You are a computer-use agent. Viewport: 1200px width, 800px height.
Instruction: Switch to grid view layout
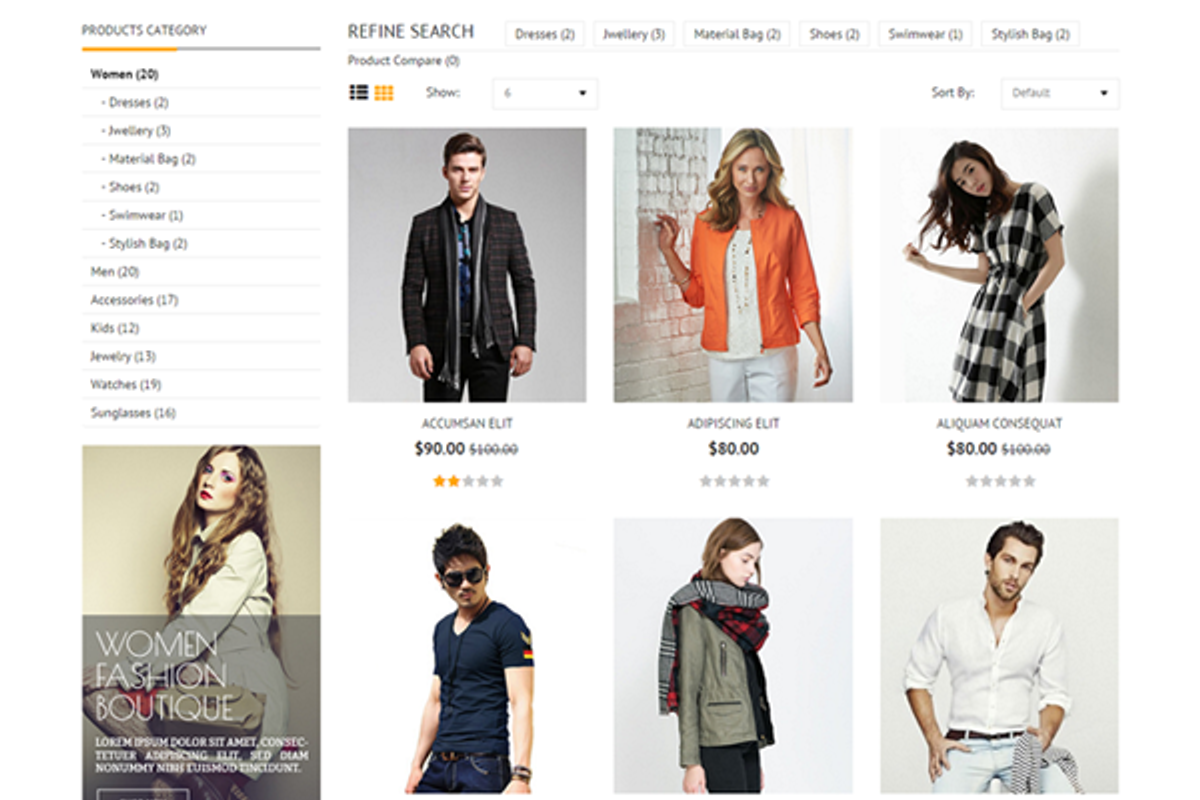(384, 93)
